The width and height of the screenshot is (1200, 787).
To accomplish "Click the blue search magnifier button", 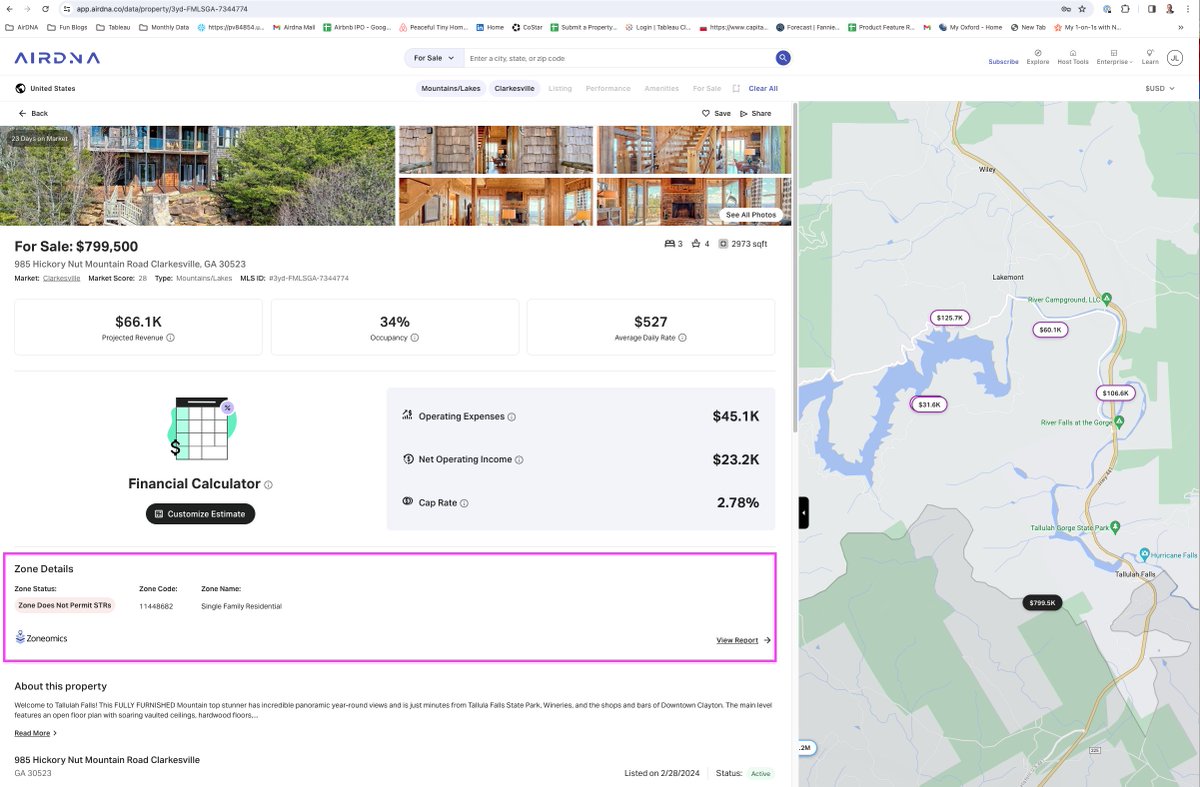I will (x=783, y=58).
